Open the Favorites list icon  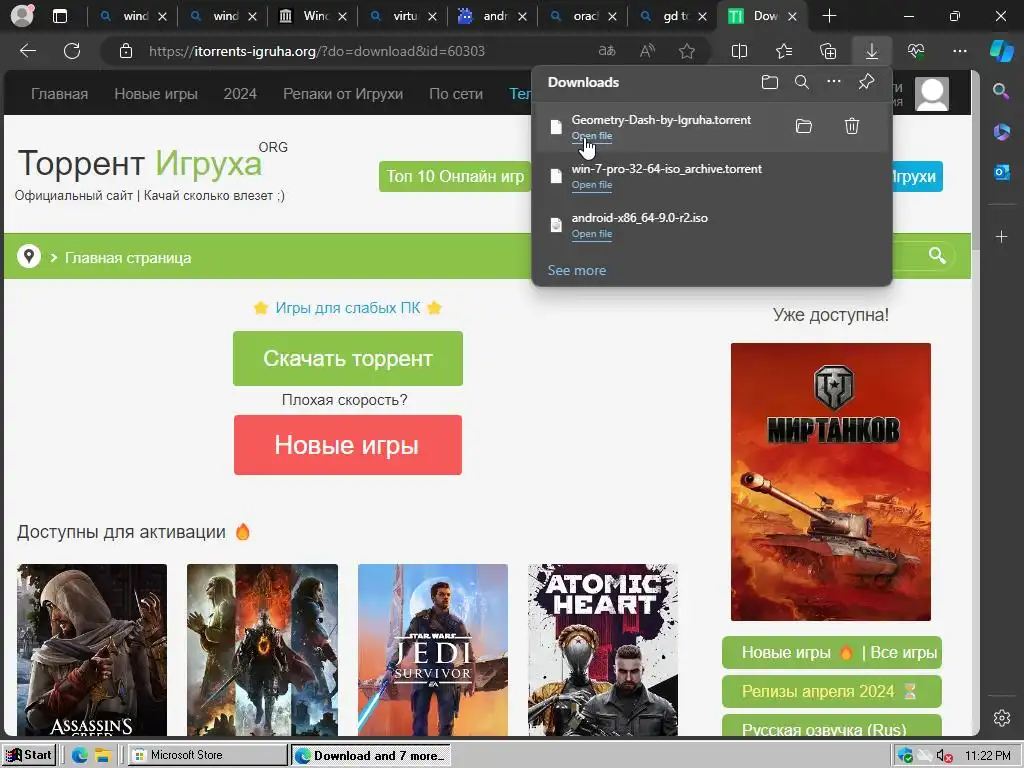click(784, 51)
